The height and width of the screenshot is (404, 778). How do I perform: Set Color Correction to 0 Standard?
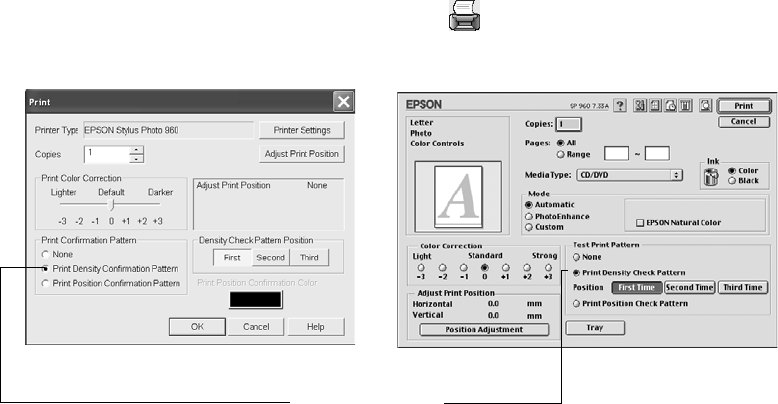click(485, 268)
